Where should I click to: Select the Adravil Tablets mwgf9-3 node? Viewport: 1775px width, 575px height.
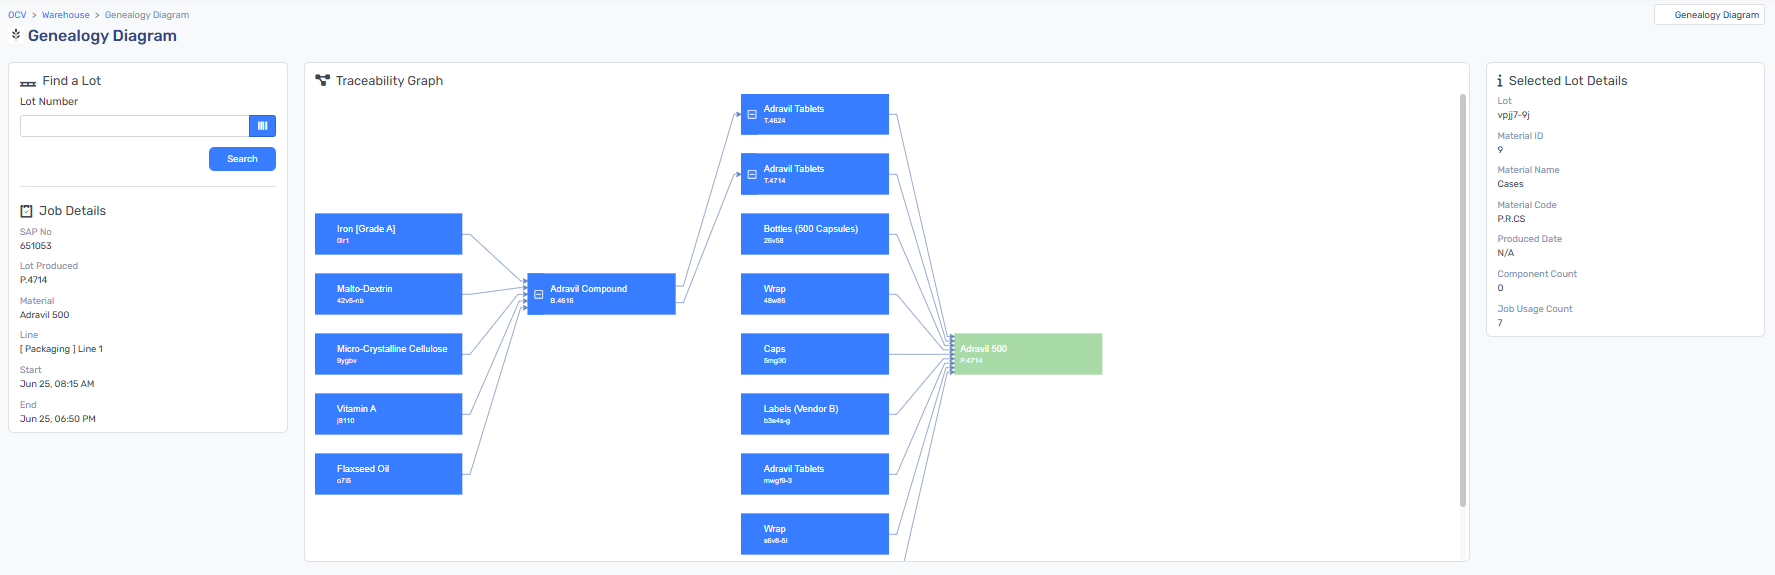tap(815, 474)
